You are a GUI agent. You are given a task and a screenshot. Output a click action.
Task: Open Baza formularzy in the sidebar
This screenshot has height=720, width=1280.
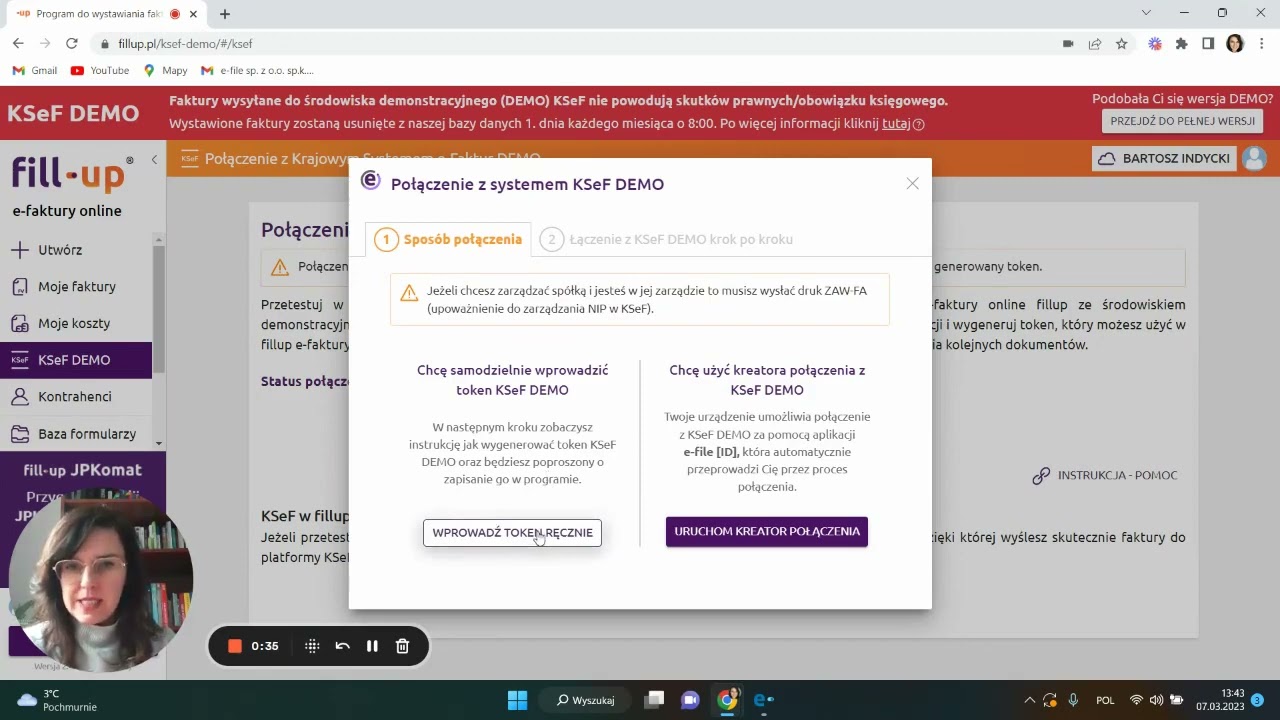tap(76, 434)
